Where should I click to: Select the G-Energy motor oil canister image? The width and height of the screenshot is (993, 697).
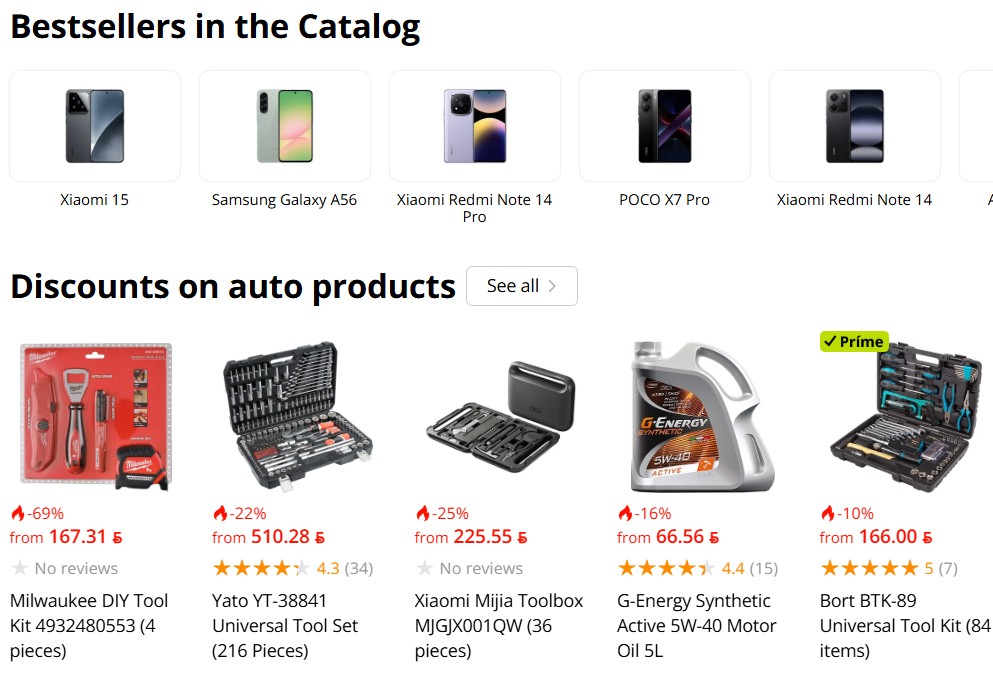(703, 417)
